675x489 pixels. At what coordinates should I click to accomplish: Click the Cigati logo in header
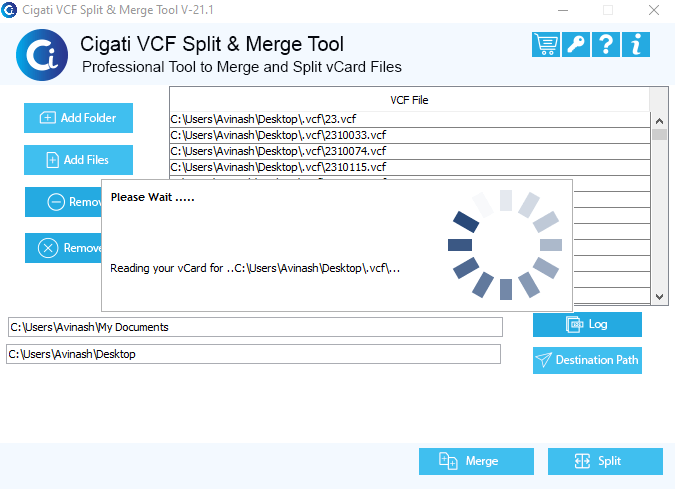coord(42,55)
